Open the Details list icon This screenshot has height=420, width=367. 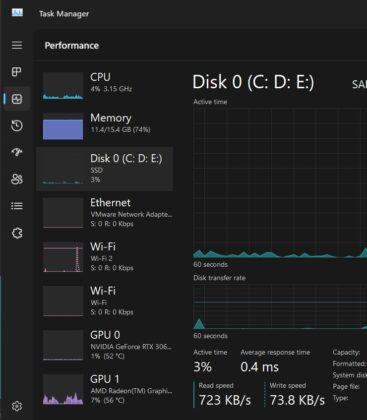pos(17,206)
